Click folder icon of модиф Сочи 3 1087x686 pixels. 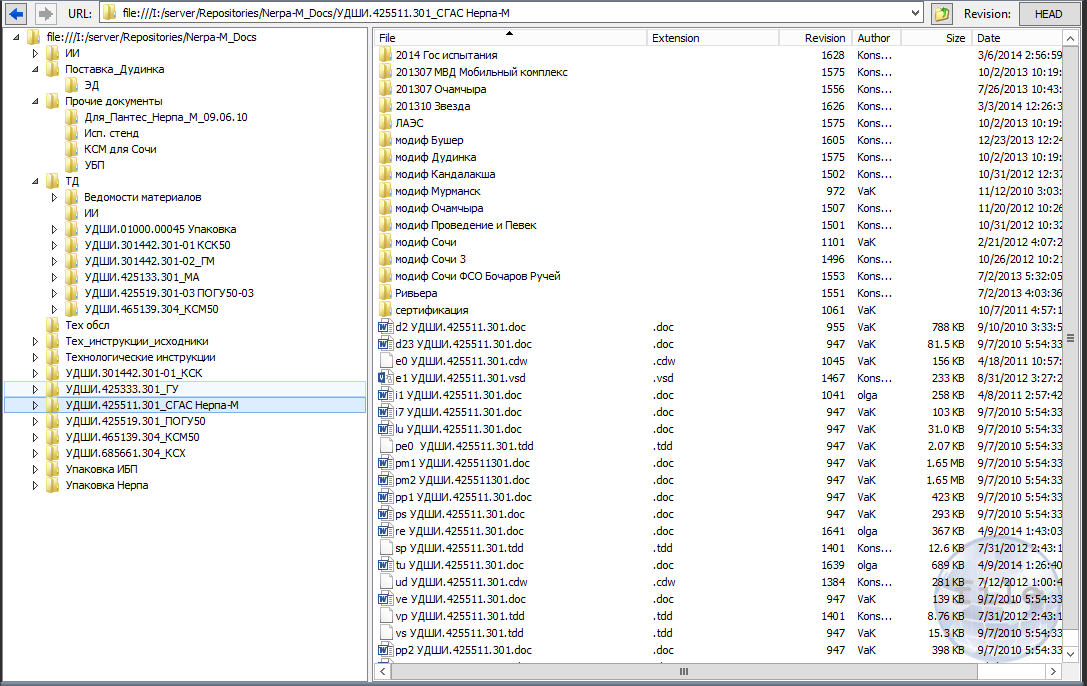(386, 258)
